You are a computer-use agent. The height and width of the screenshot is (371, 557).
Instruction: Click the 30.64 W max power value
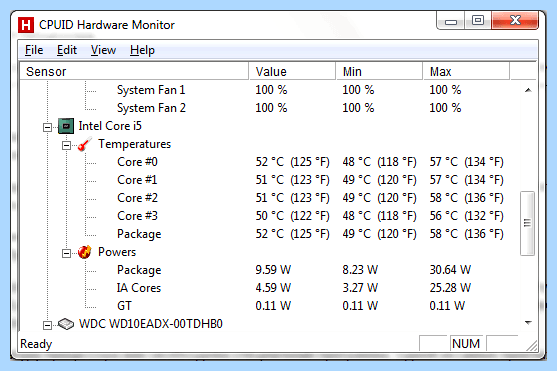point(450,270)
